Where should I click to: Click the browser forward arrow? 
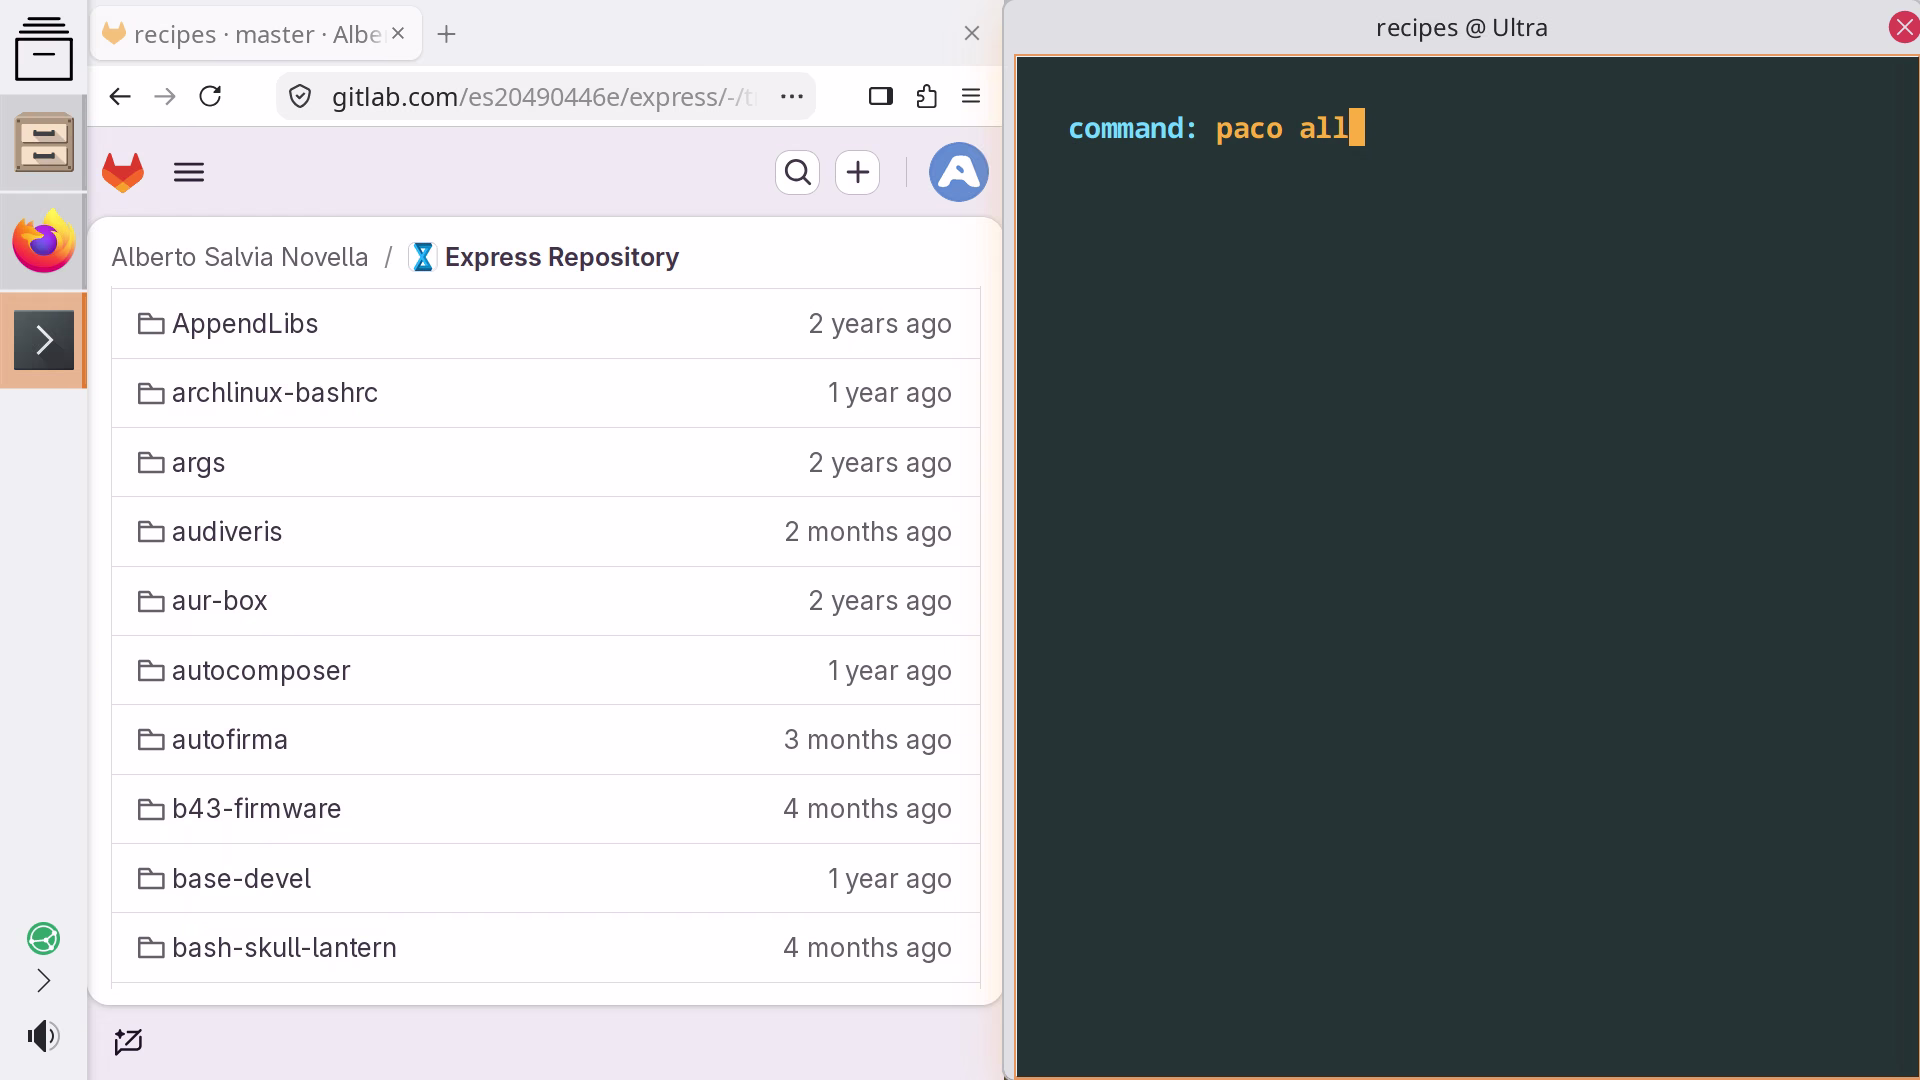pos(165,96)
